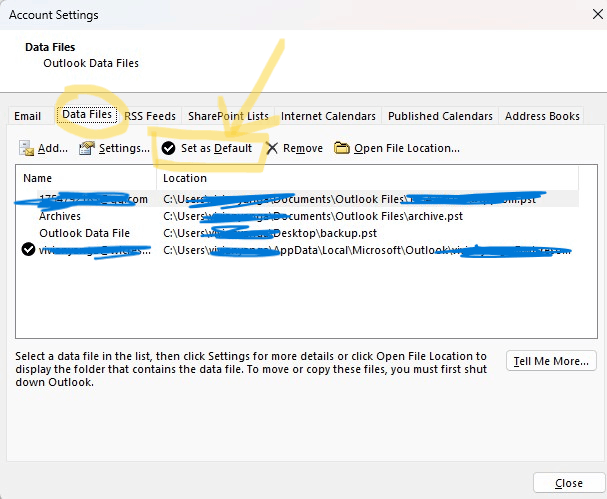Click the AppData\Local\Microsoft\Outlook location path

[x=367, y=250]
